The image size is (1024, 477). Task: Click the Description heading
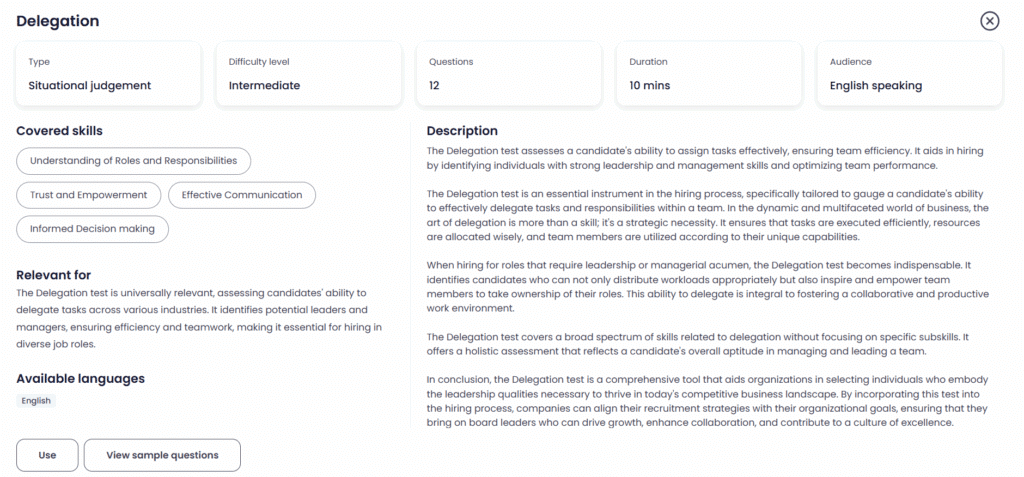click(462, 131)
